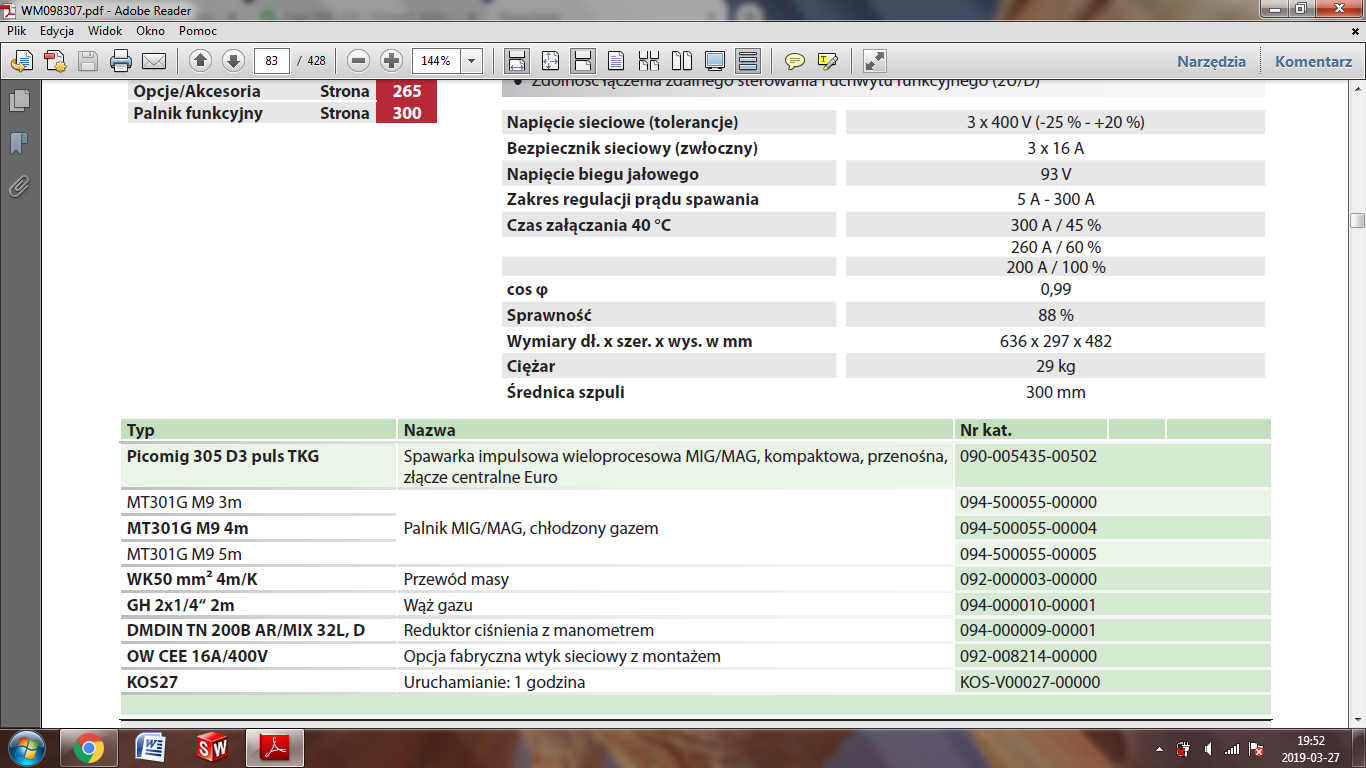1366x768 pixels.
Task: Open the Widok menu
Action: pyautogui.click(x=105, y=31)
